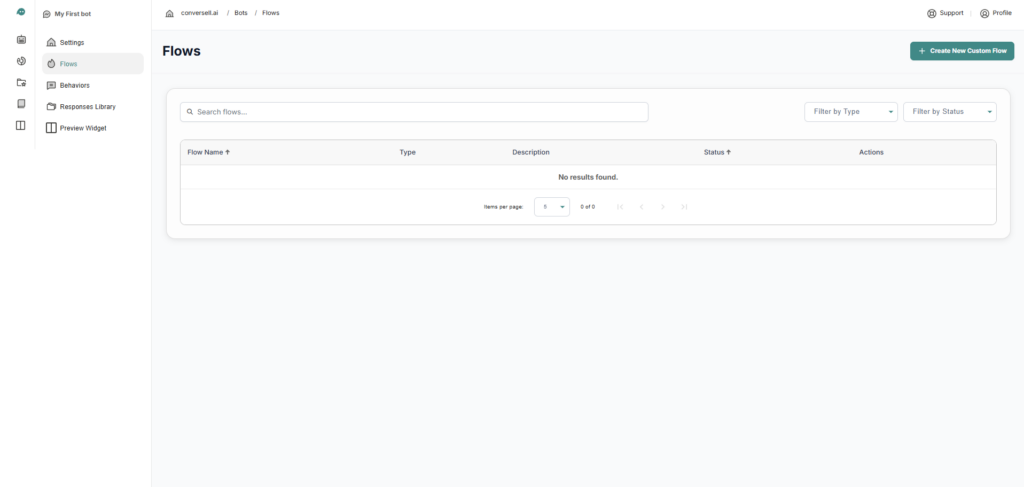Click the Conversell logo at top left
The width and height of the screenshot is (1024, 487).
click(x=21, y=12)
